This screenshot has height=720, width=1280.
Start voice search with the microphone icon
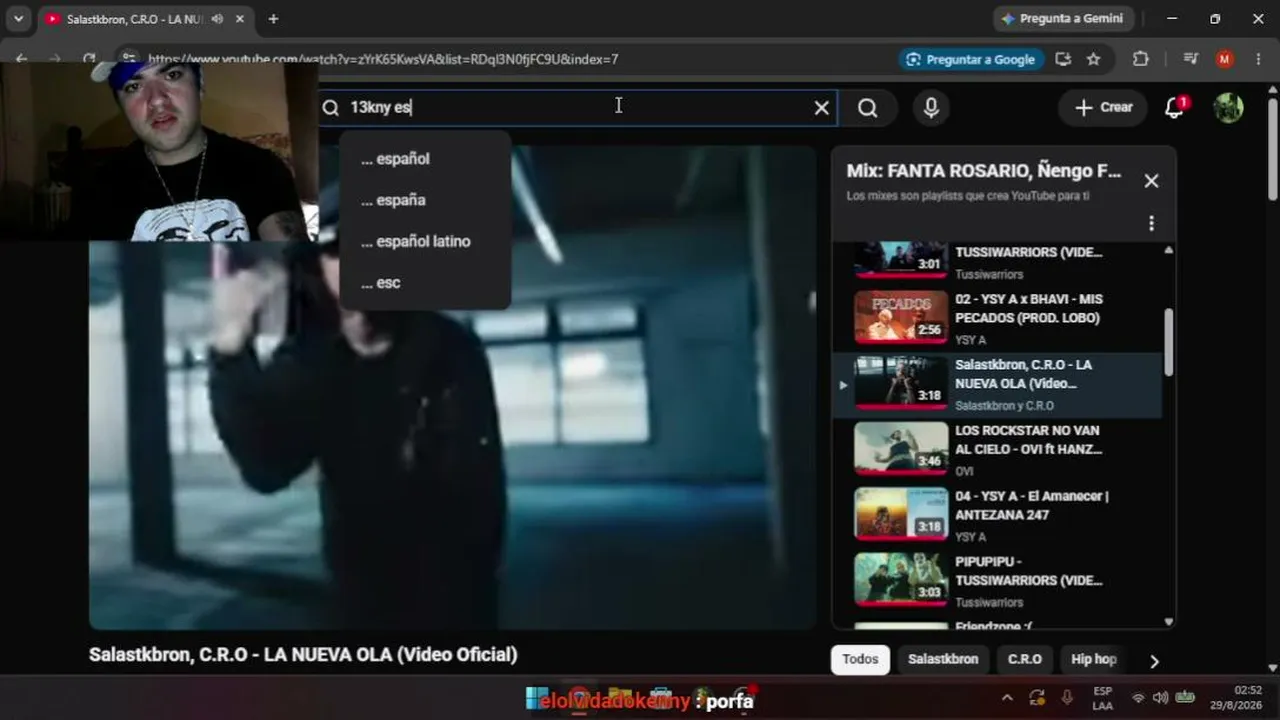[x=931, y=108]
